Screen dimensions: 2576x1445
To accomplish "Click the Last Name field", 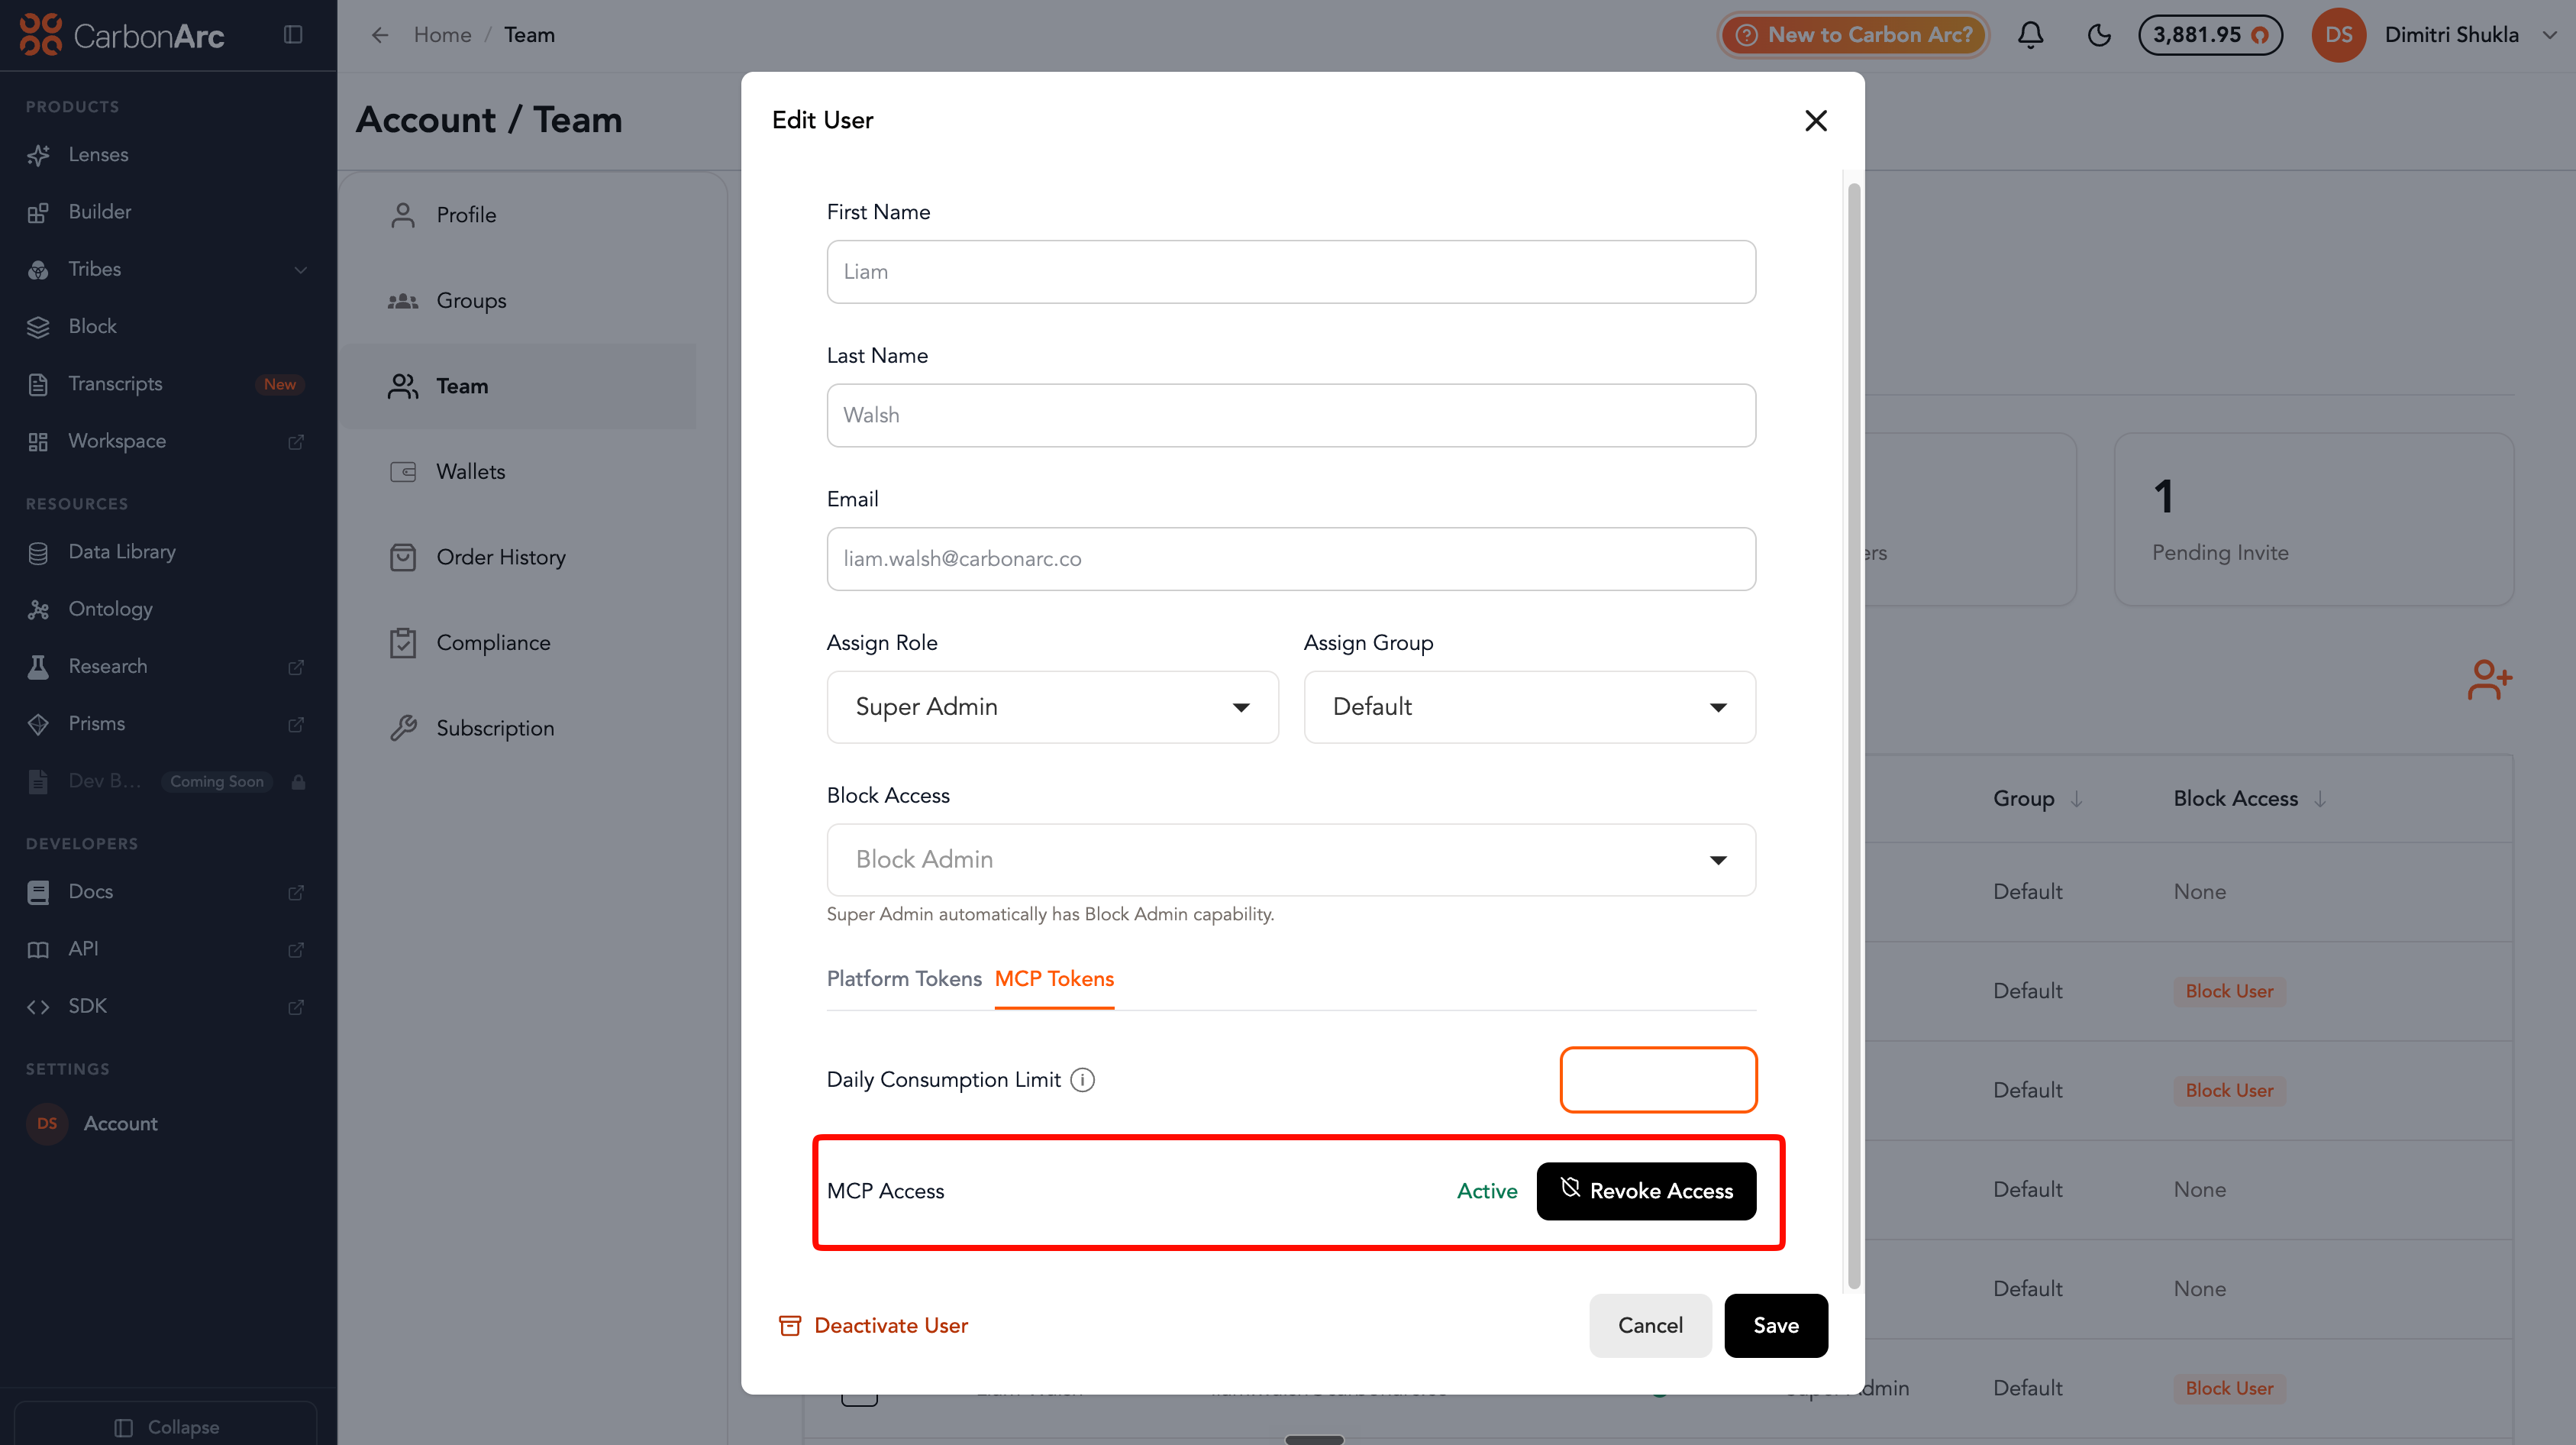I will point(1291,416).
